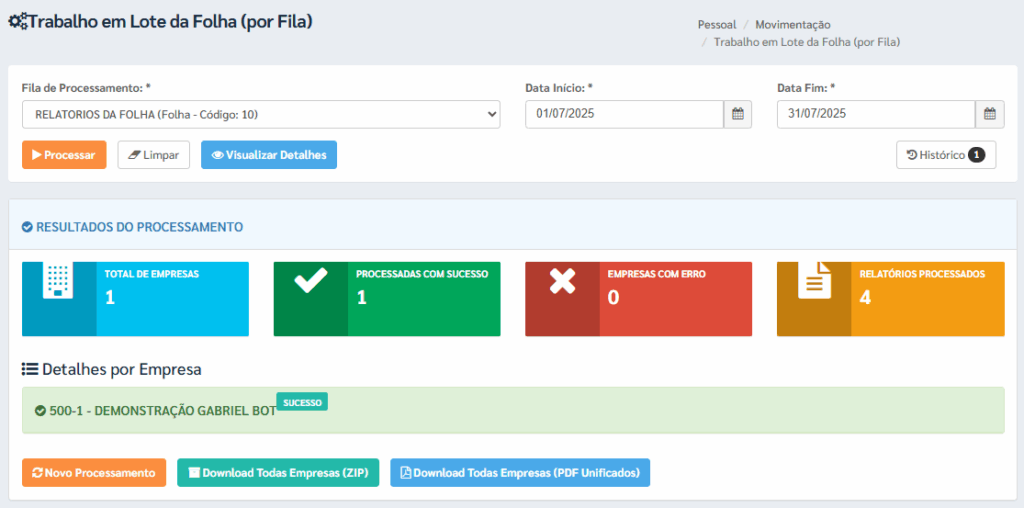This screenshot has height=508, width=1024.
Task: Click the Data Início date field
Action: 624,114
